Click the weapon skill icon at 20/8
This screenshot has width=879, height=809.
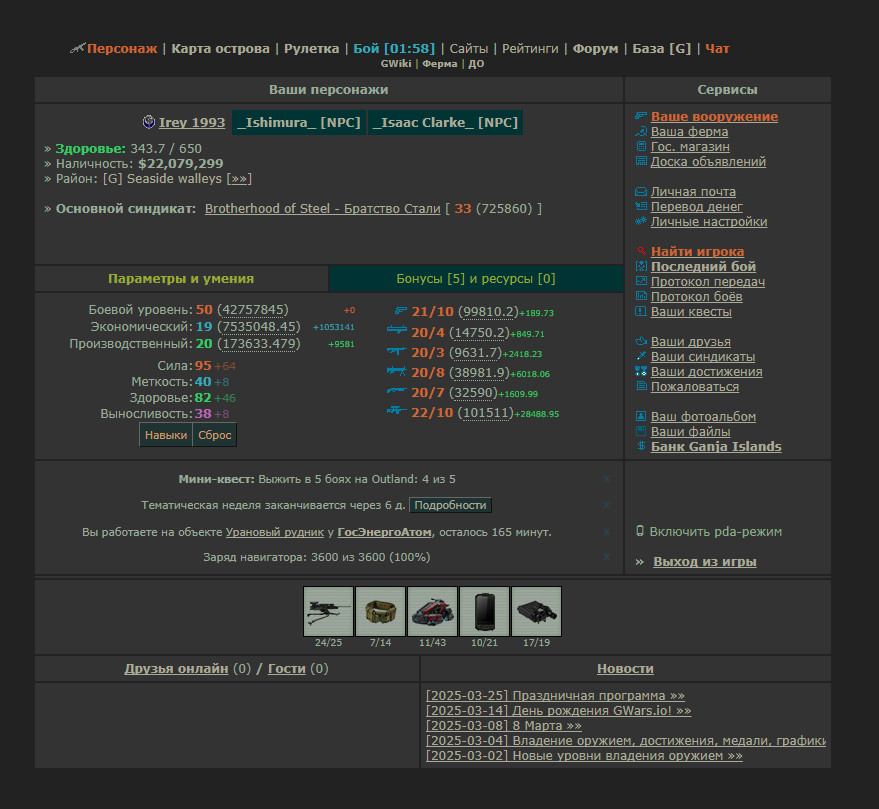(x=397, y=371)
